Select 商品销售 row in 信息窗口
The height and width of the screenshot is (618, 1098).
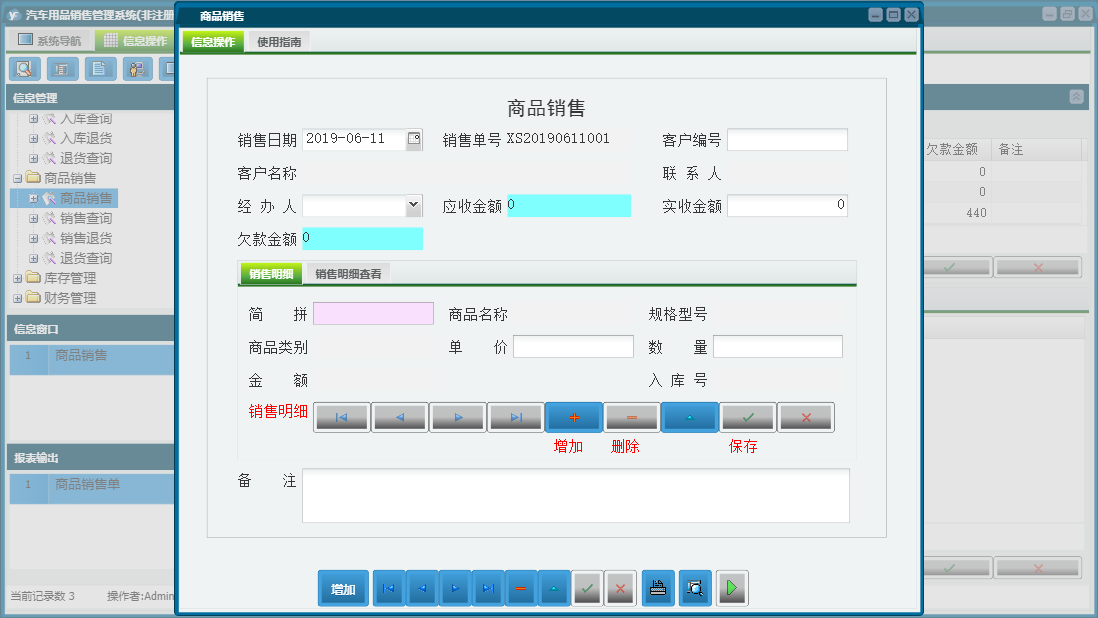click(92, 360)
